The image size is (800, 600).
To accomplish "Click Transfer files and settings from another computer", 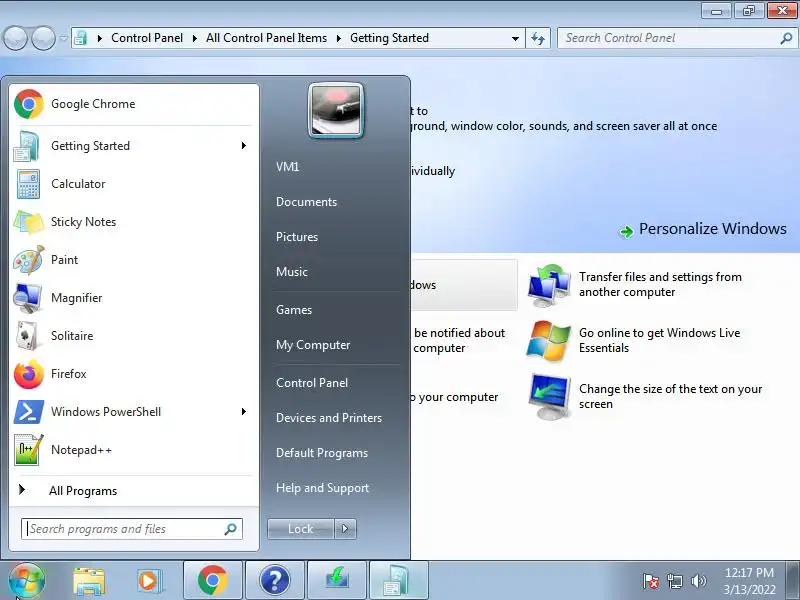I will coord(660,284).
